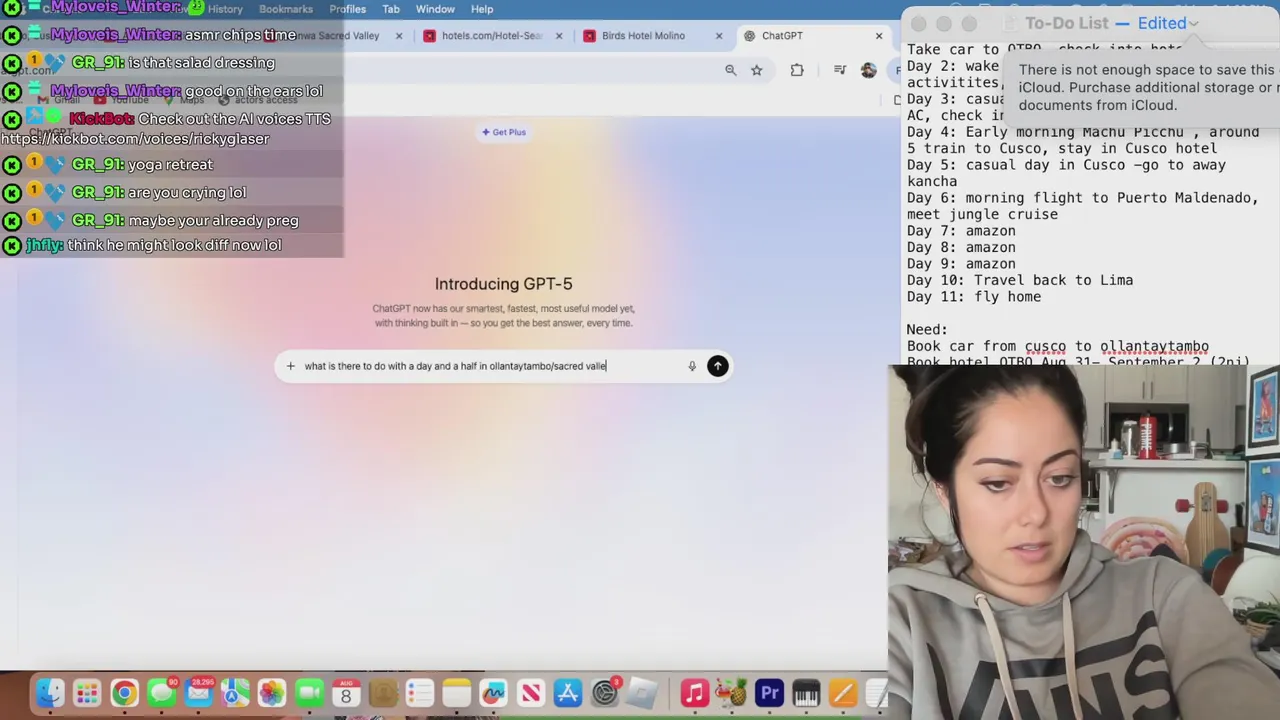Expand the To-Do List title dropdown chevron
This screenshot has width=1280, height=720.
point(1193,23)
